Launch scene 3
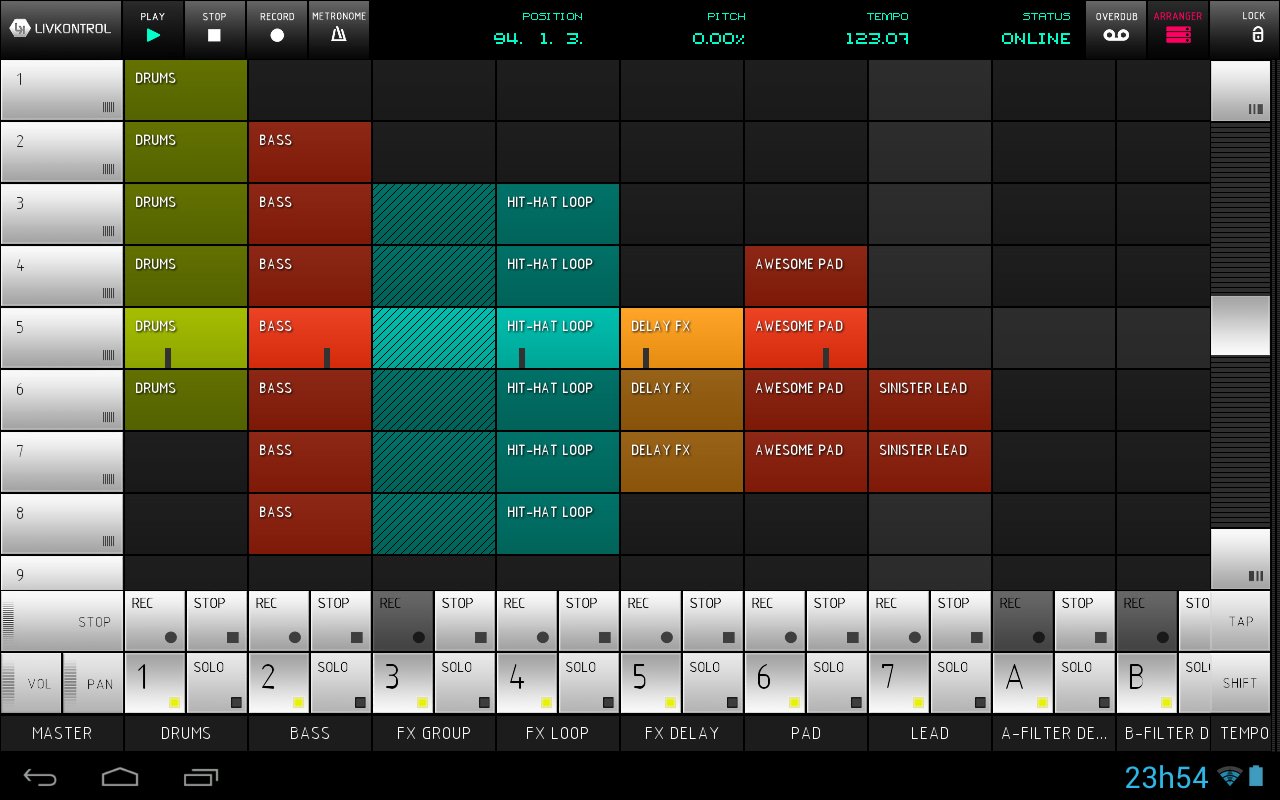The height and width of the screenshot is (800, 1280). point(61,214)
